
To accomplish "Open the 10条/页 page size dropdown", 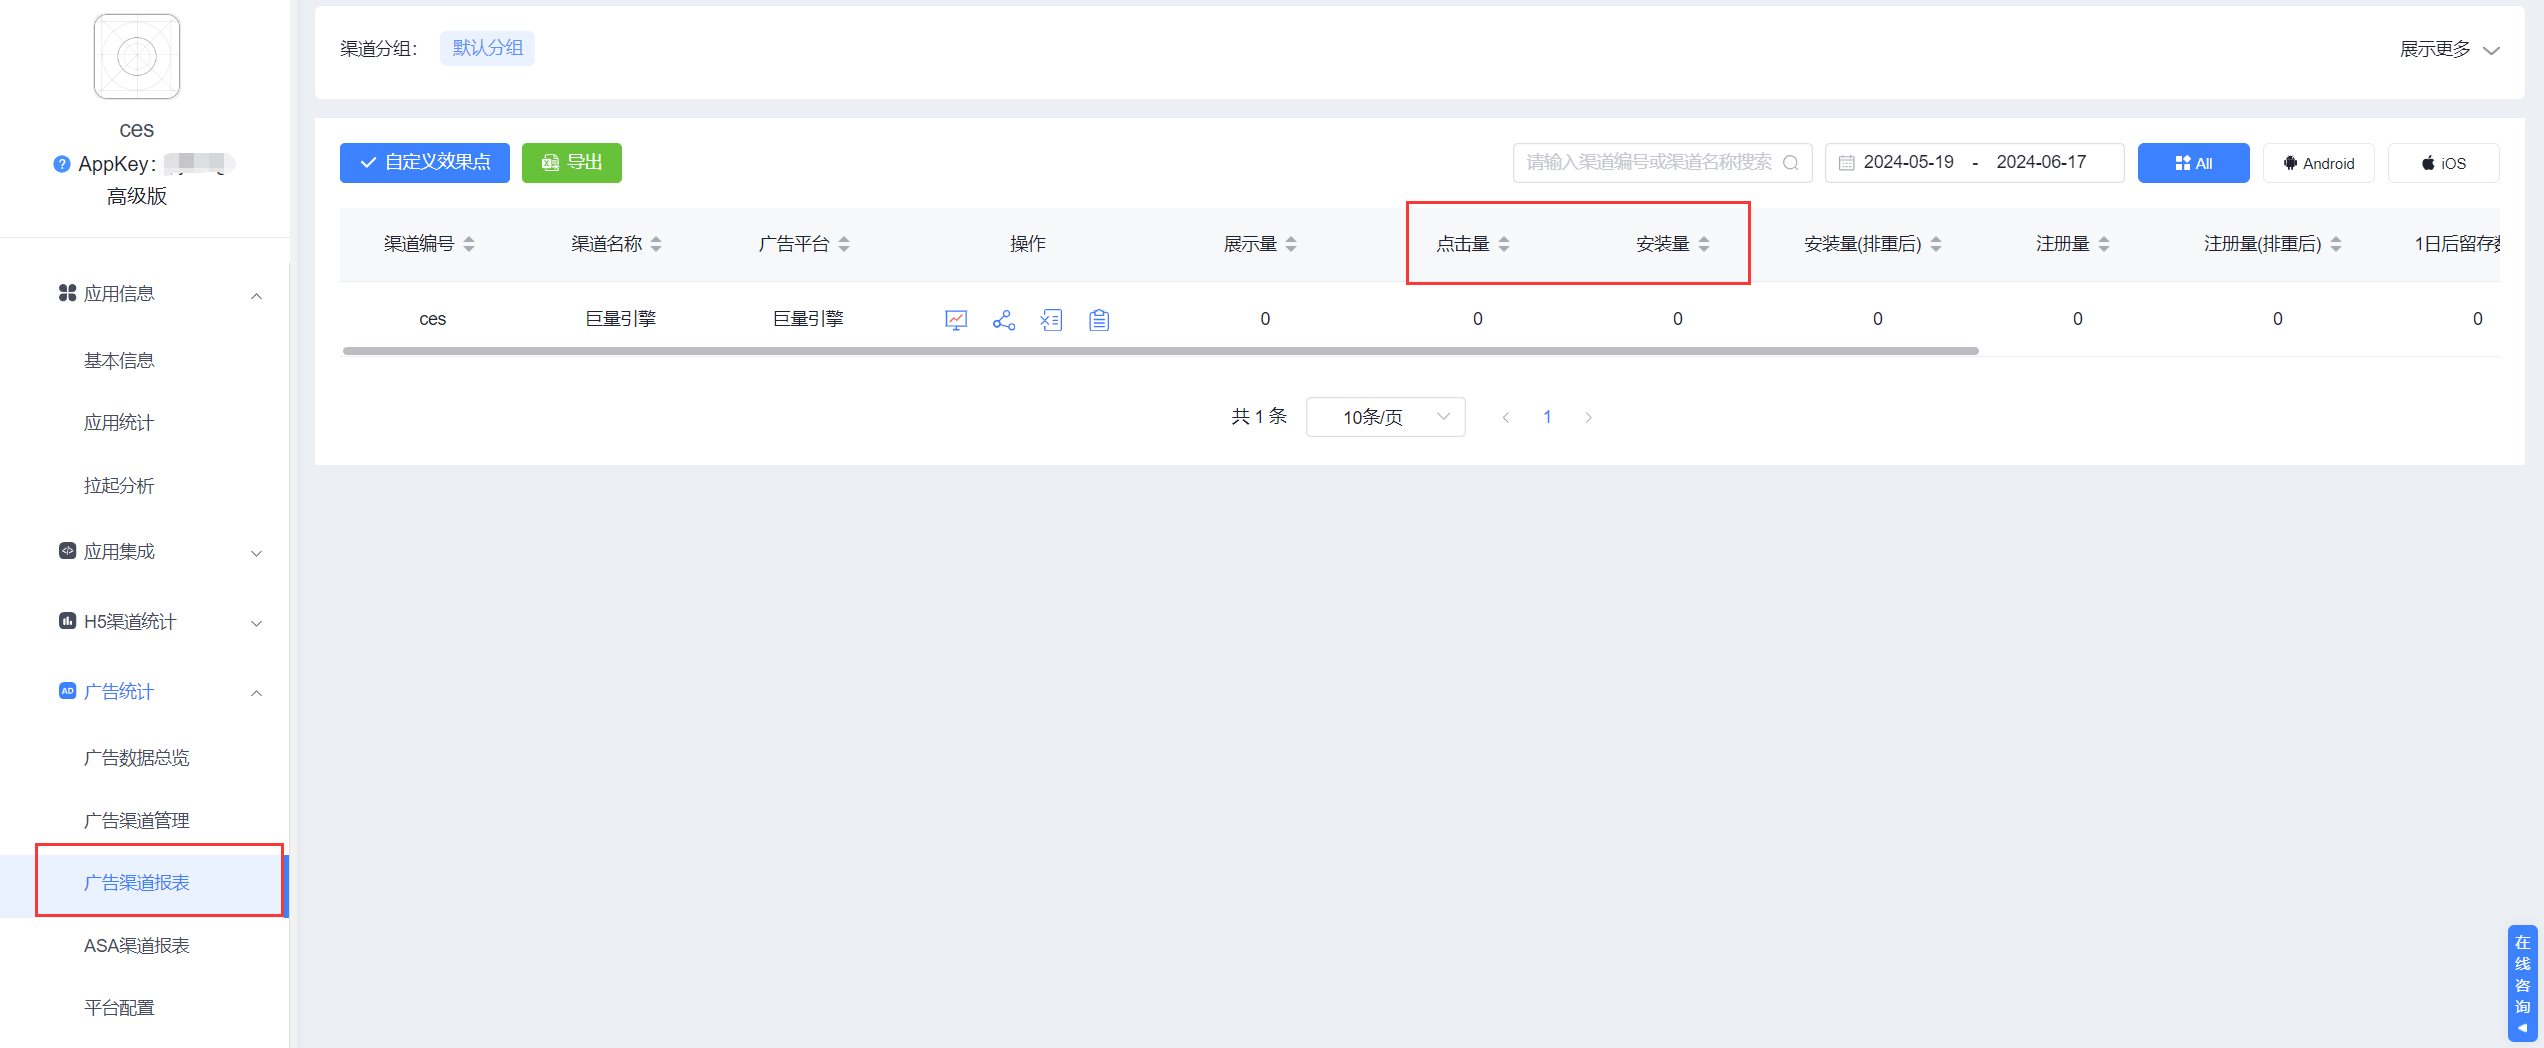I will click(x=1386, y=417).
